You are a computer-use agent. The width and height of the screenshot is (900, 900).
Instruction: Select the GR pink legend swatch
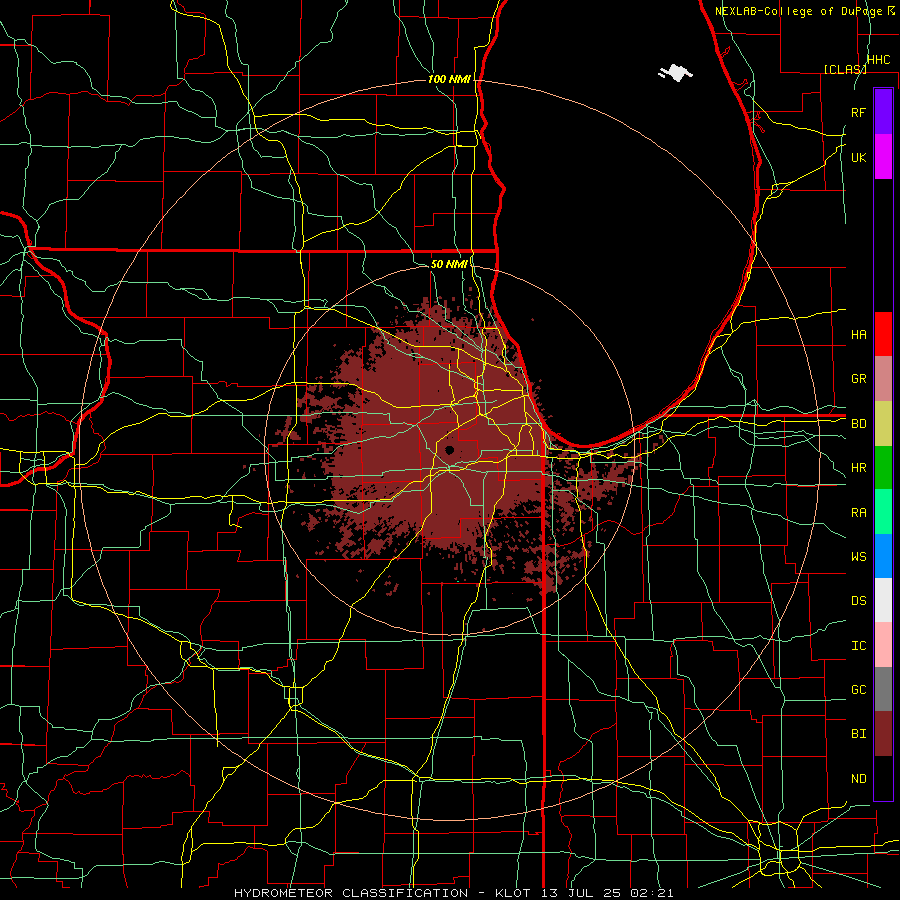[883, 379]
